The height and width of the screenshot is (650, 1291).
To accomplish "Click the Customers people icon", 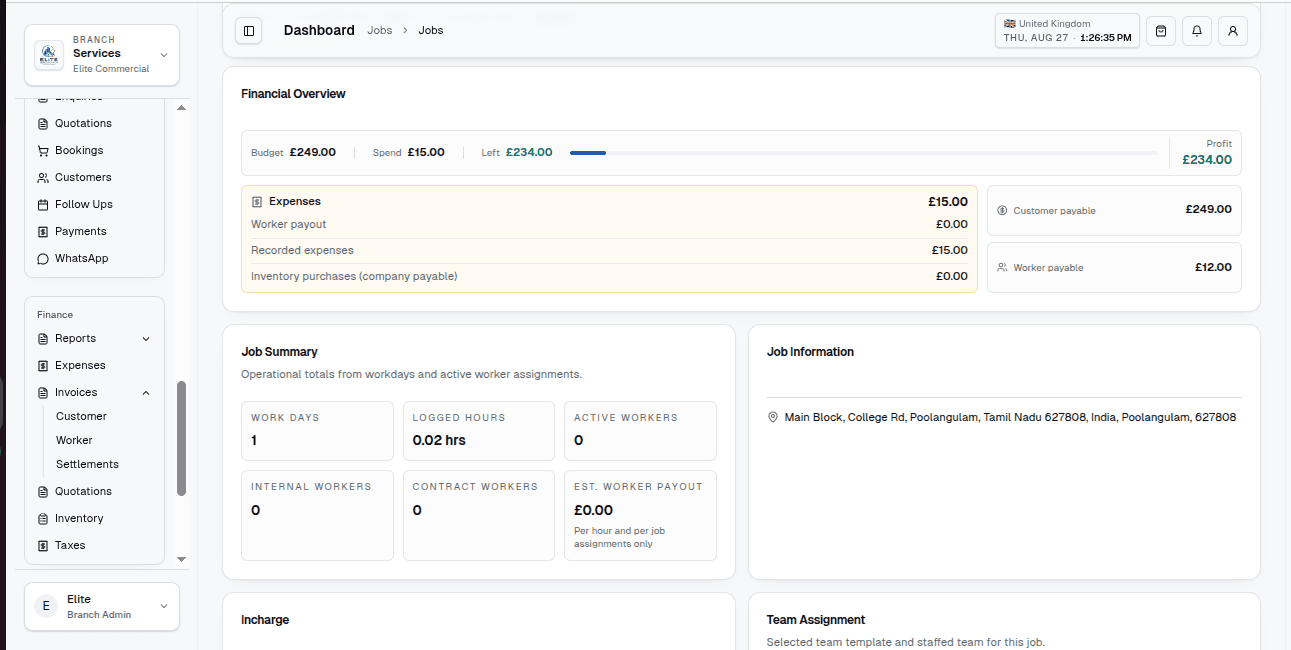I will (x=43, y=178).
